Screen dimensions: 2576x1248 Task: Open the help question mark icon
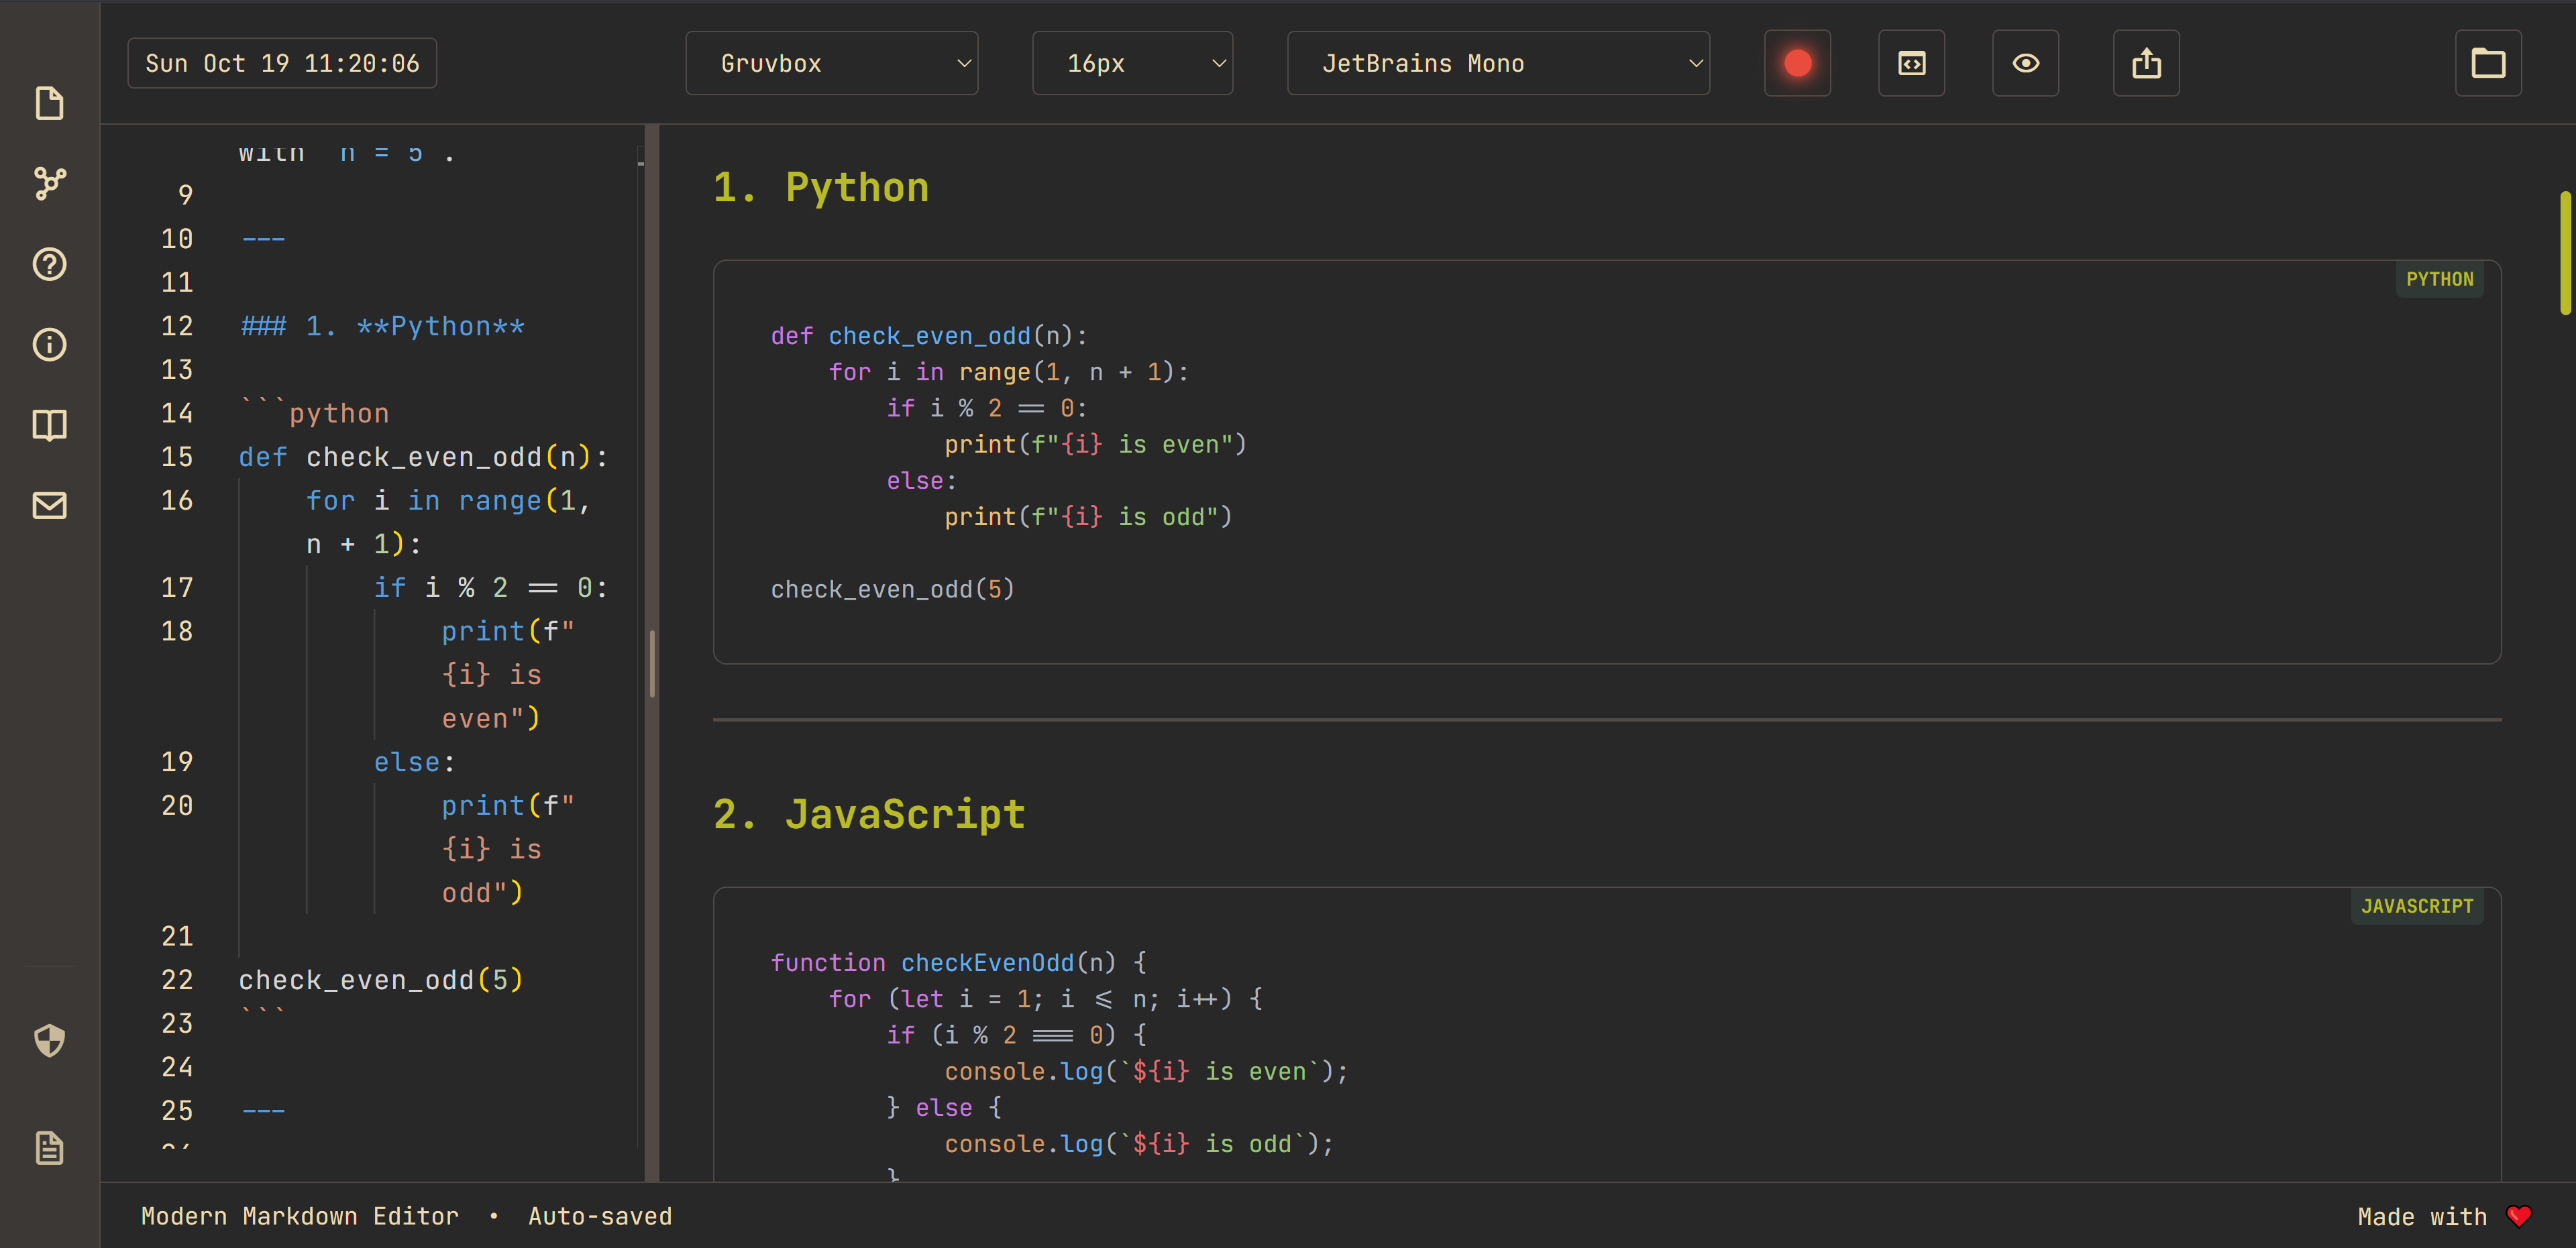[49, 264]
